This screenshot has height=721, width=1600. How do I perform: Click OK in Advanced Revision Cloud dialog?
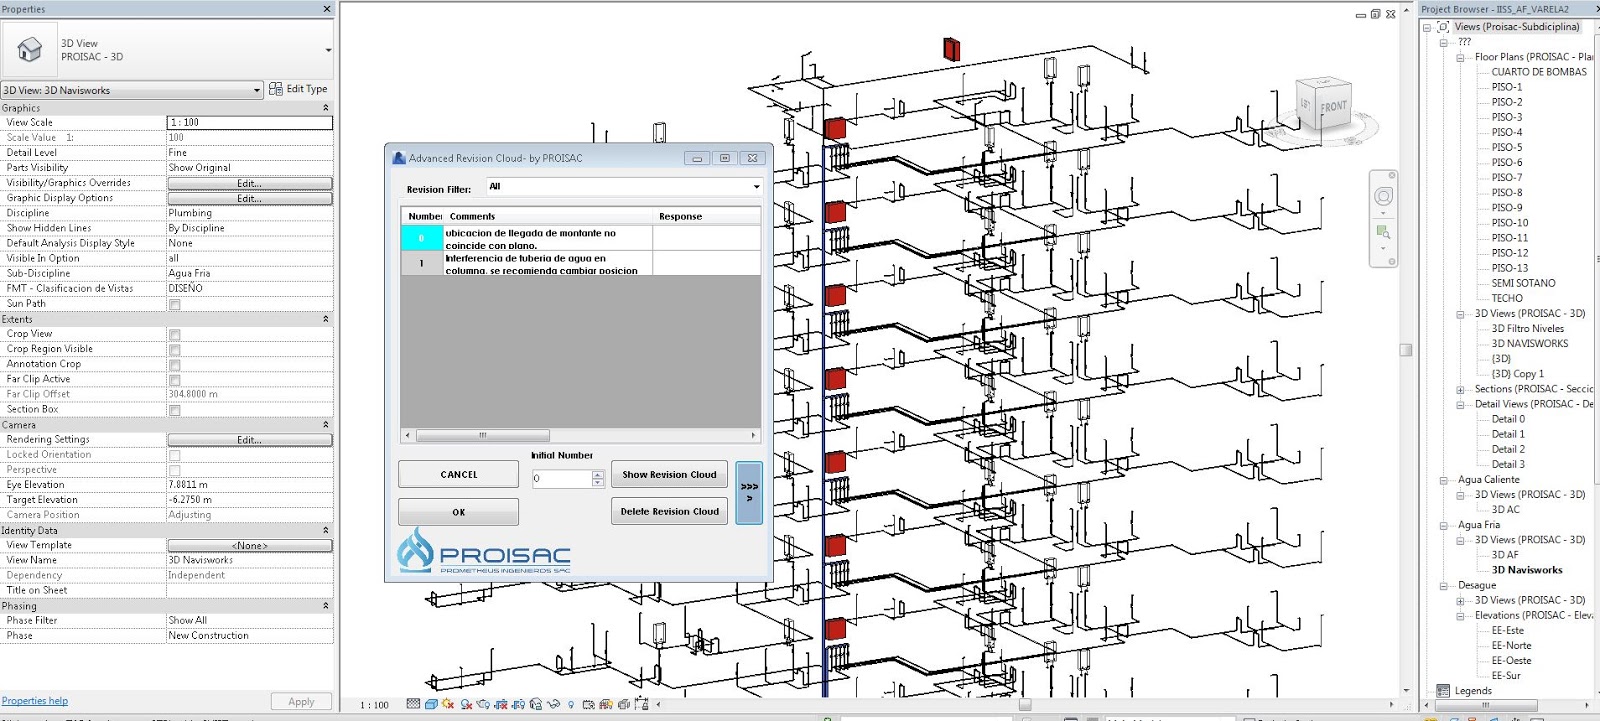pos(459,512)
